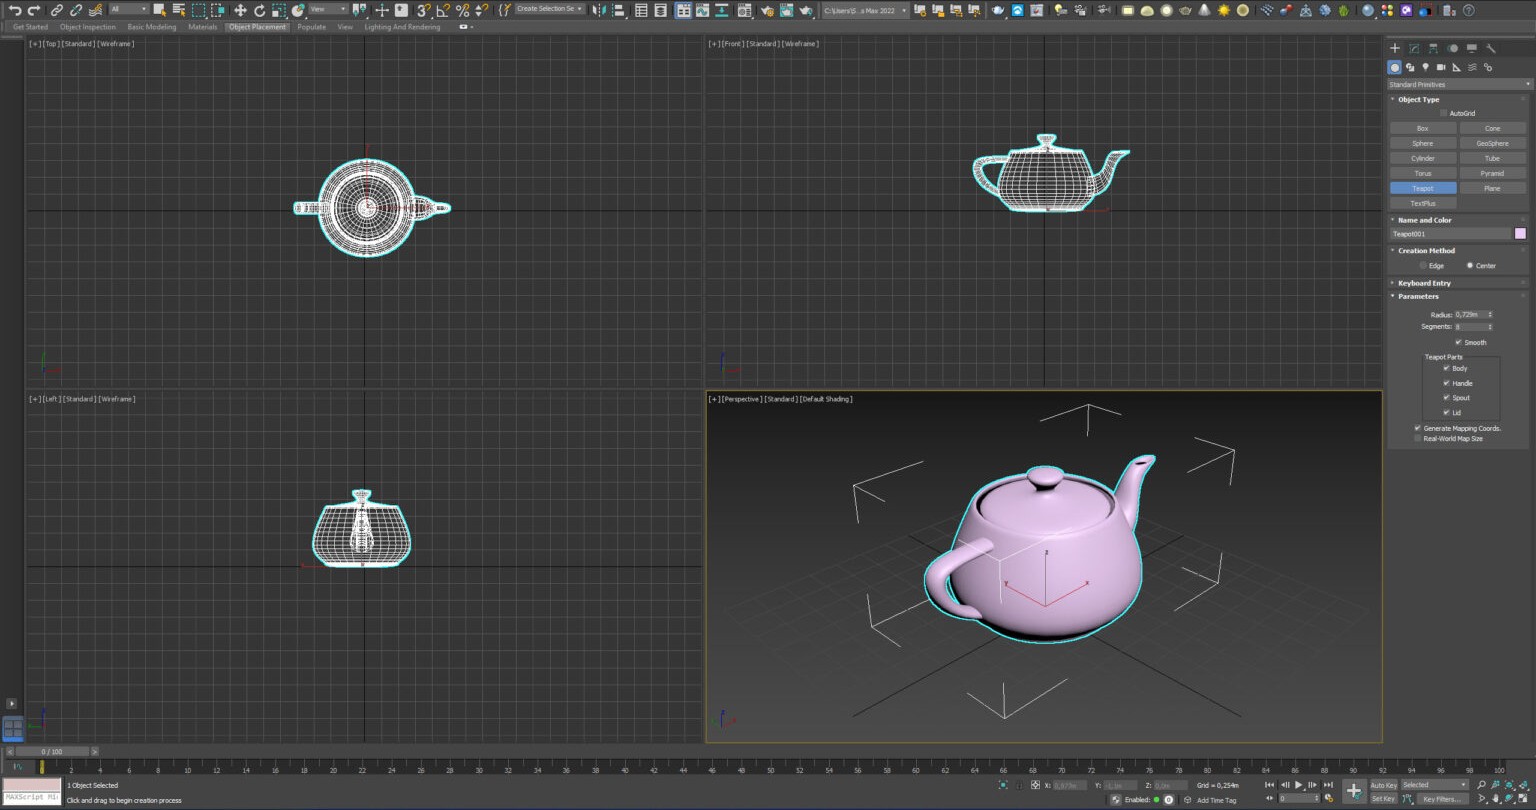The width and height of the screenshot is (1536, 810).
Task: Click the sun light icon in toolbar
Action: coord(1223,10)
